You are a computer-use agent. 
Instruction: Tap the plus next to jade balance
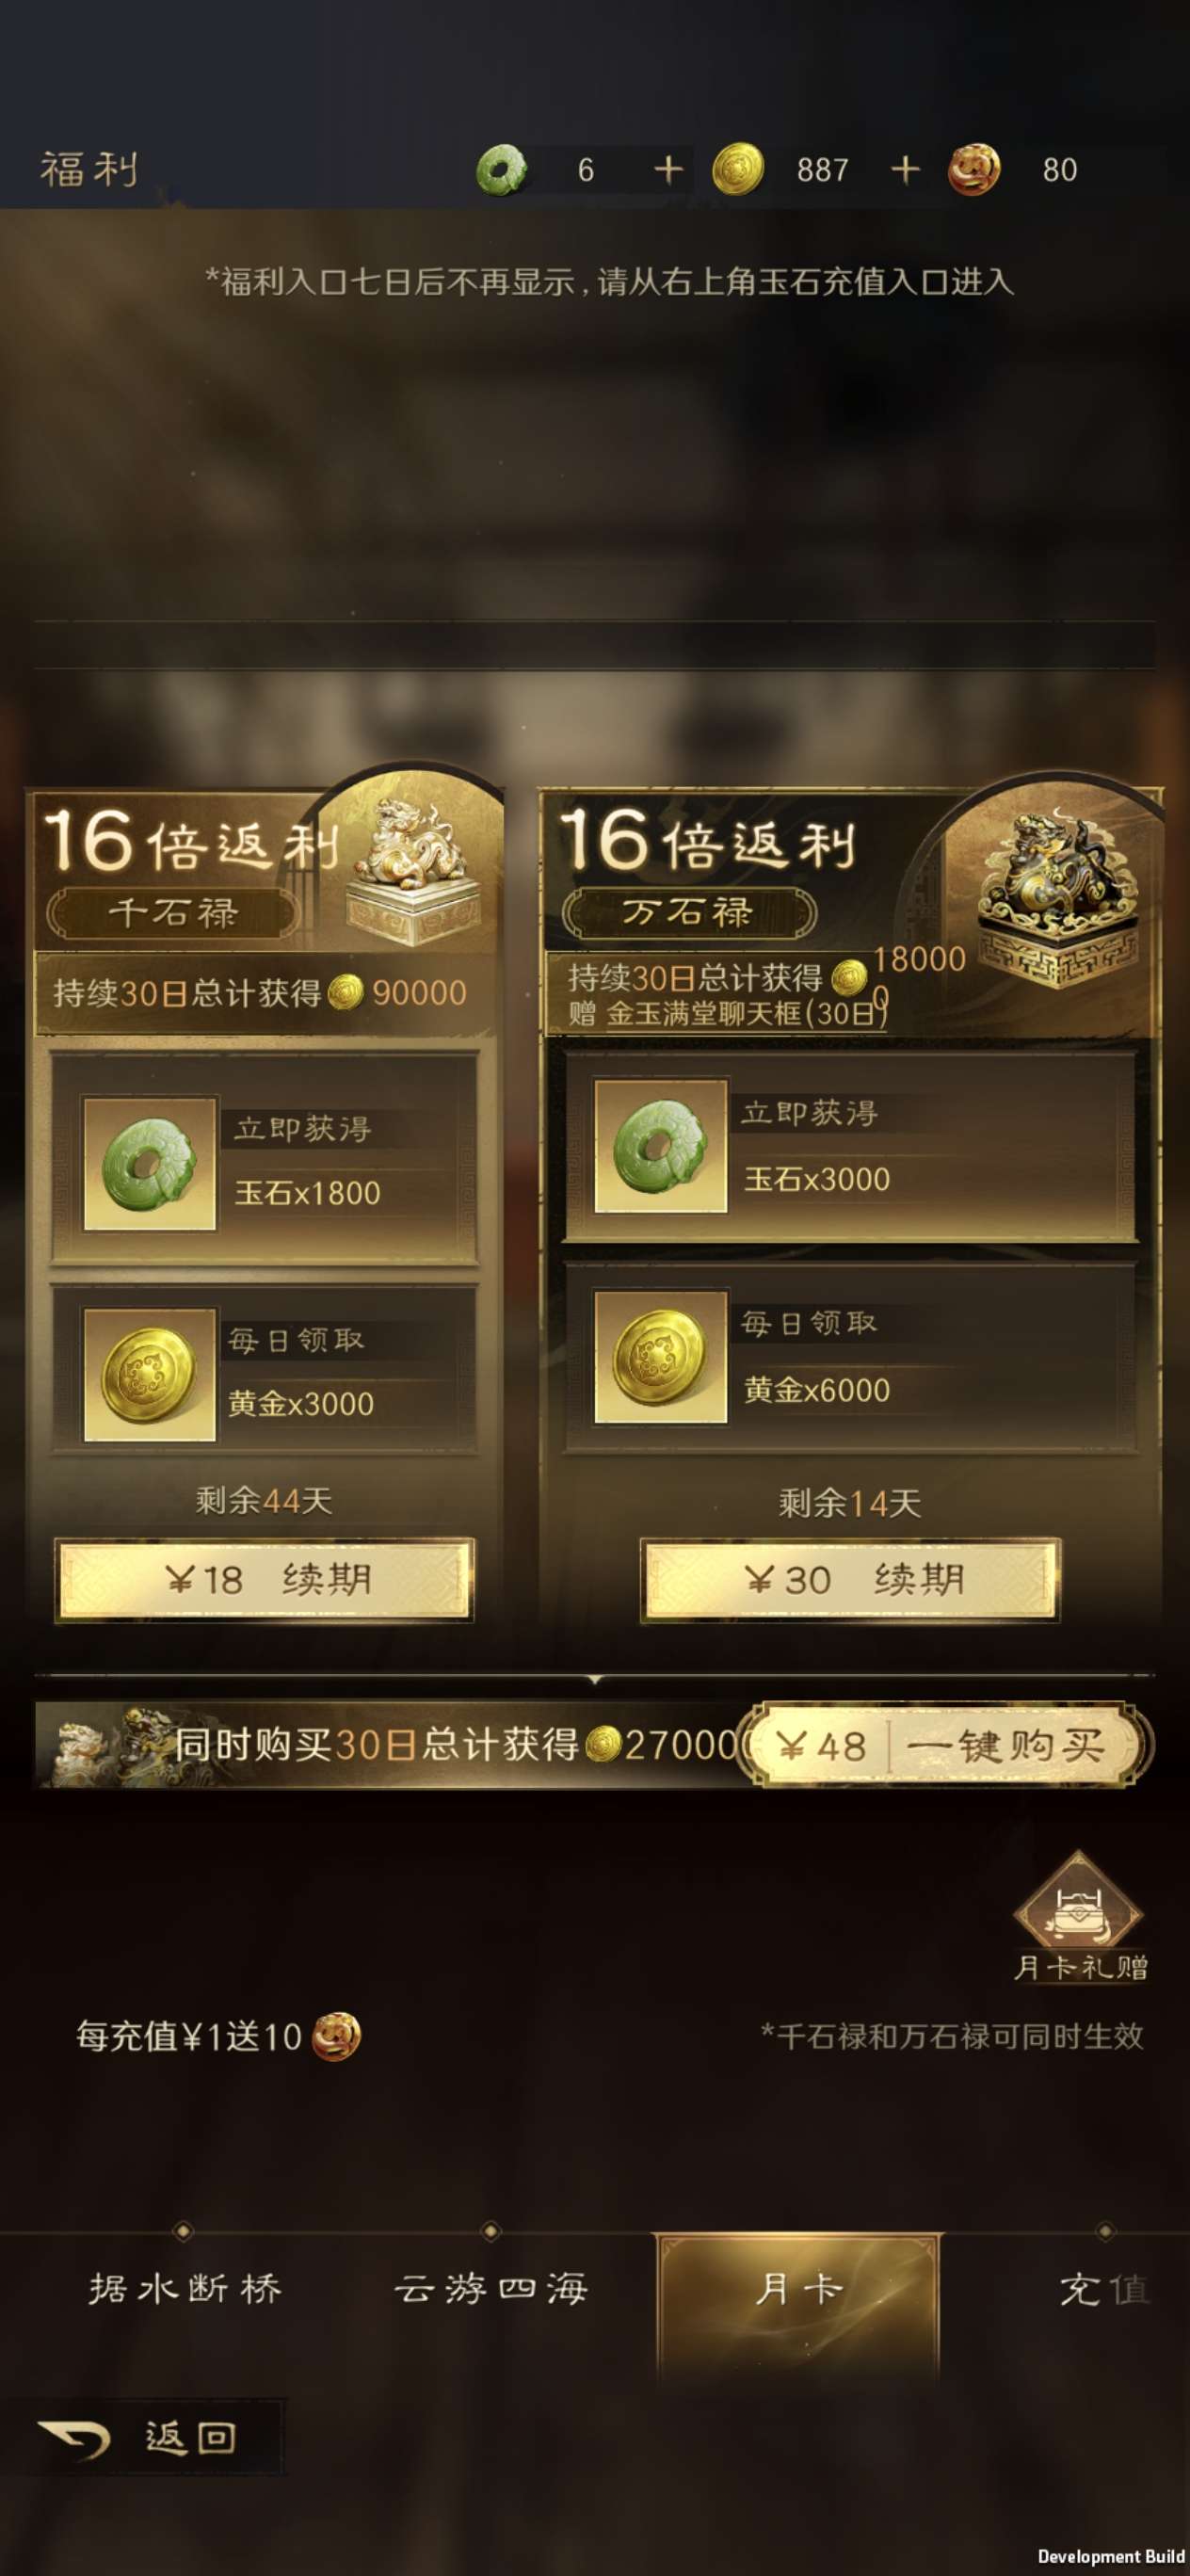point(668,169)
